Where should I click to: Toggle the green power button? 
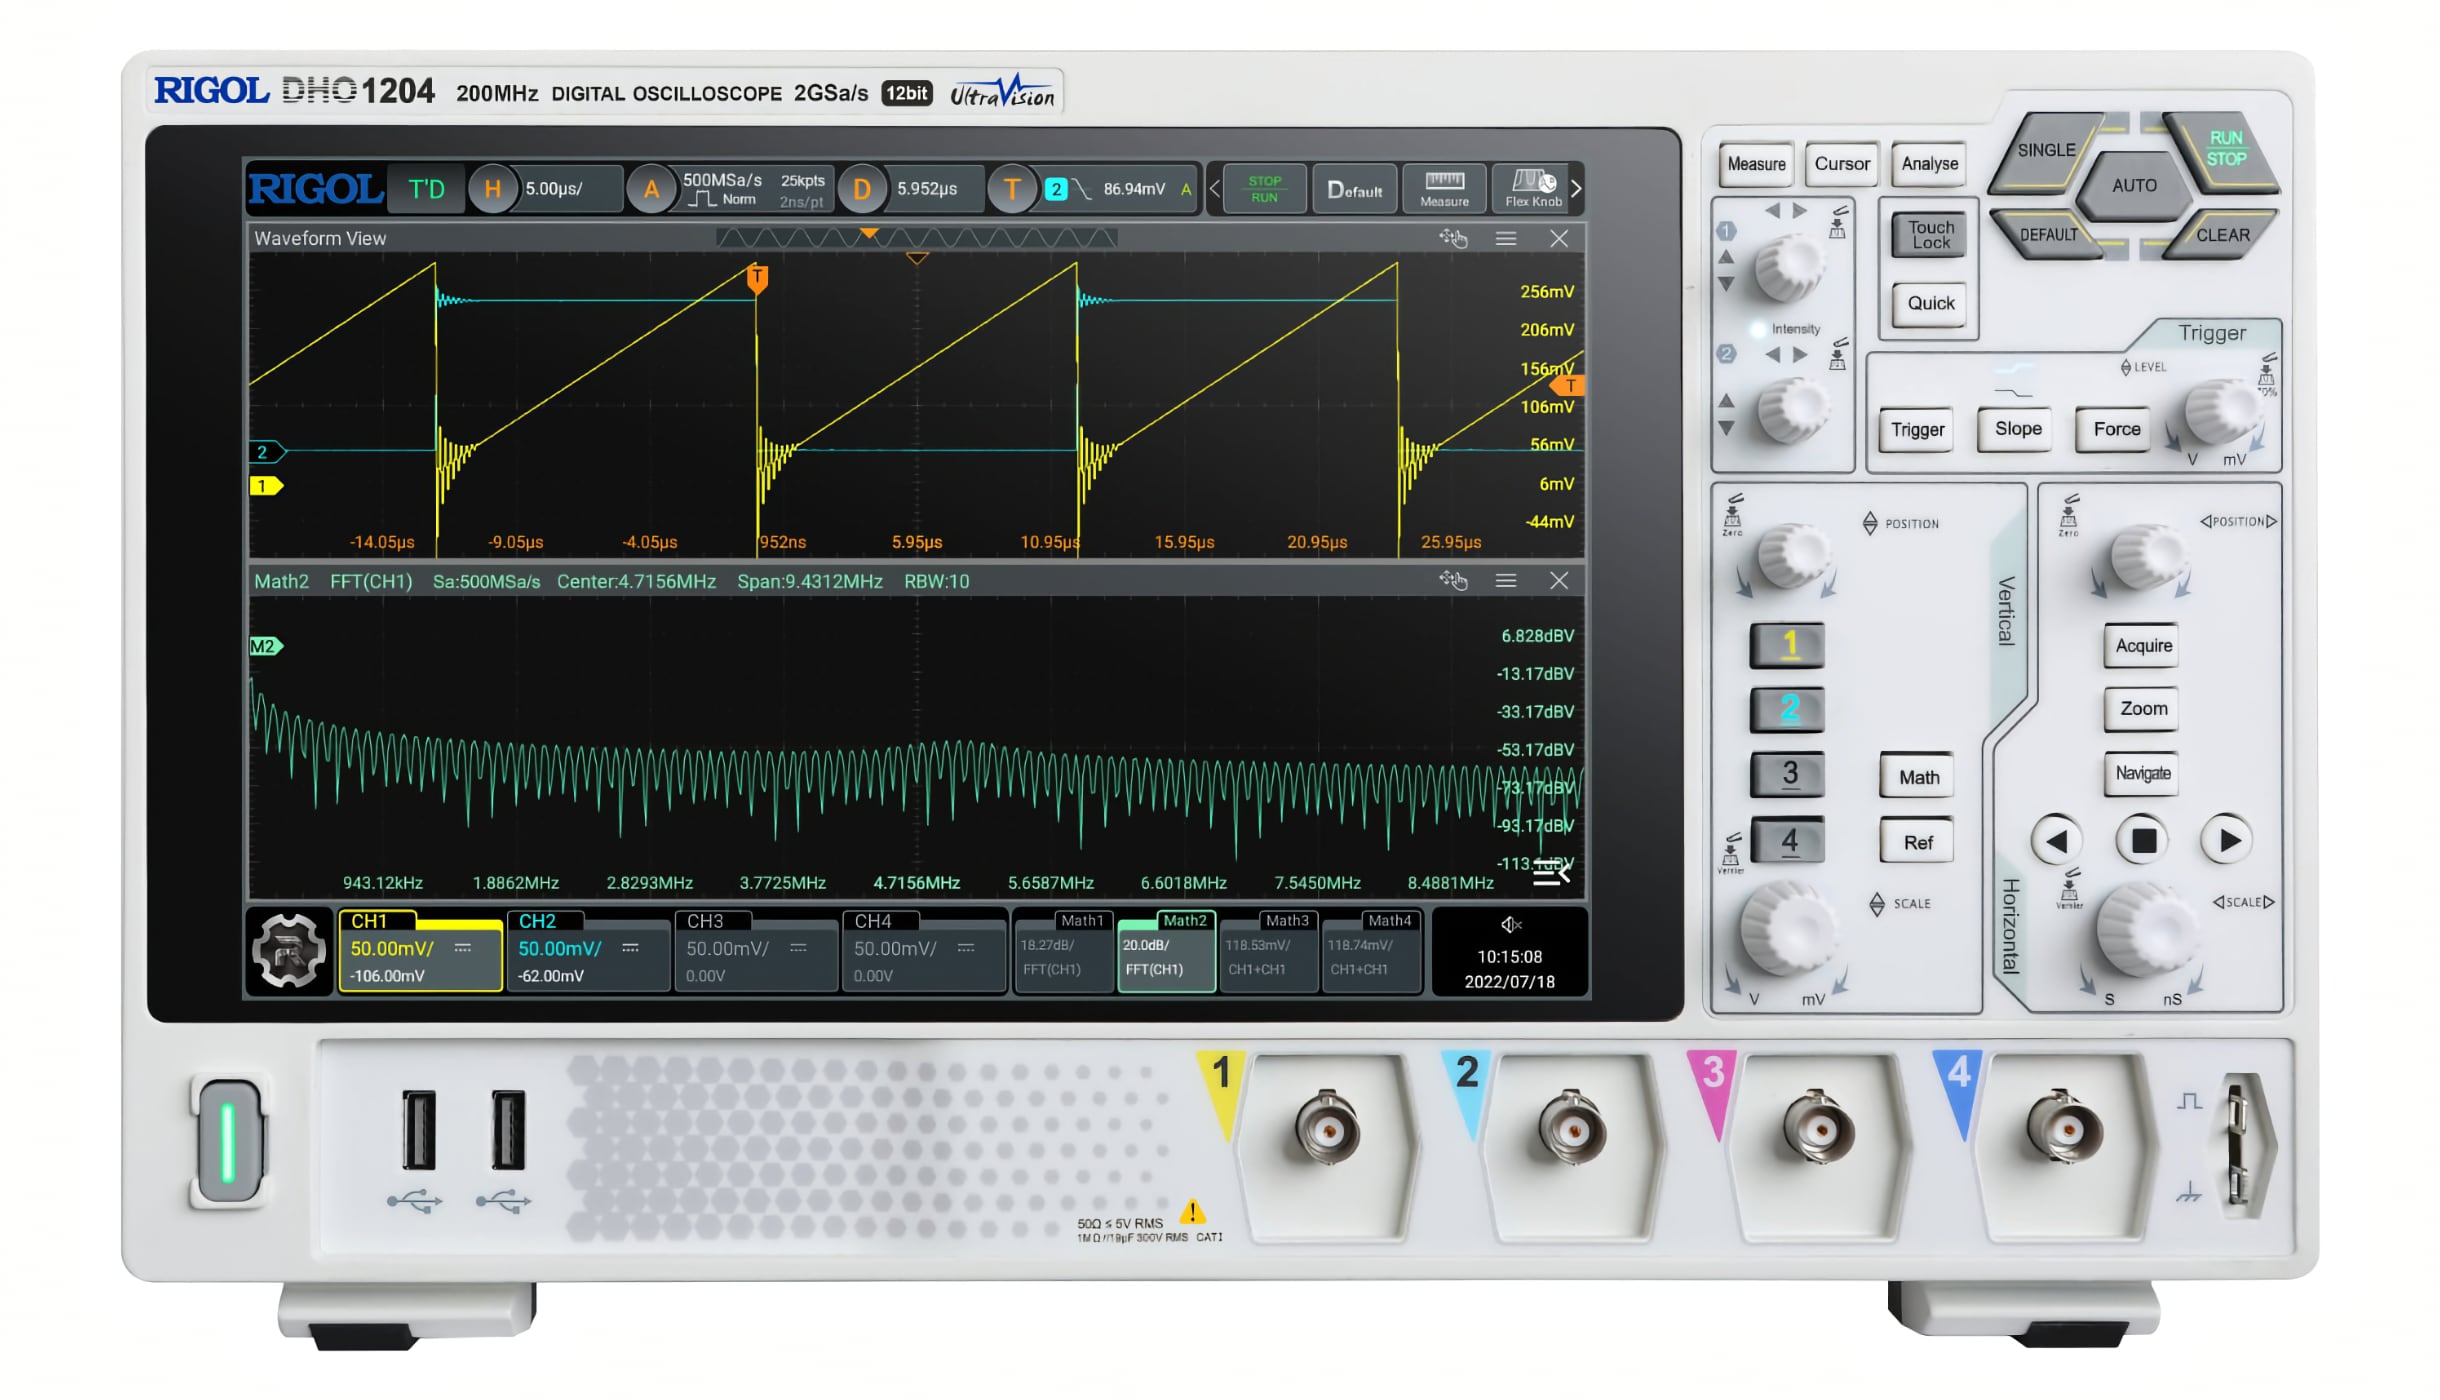point(228,1142)
